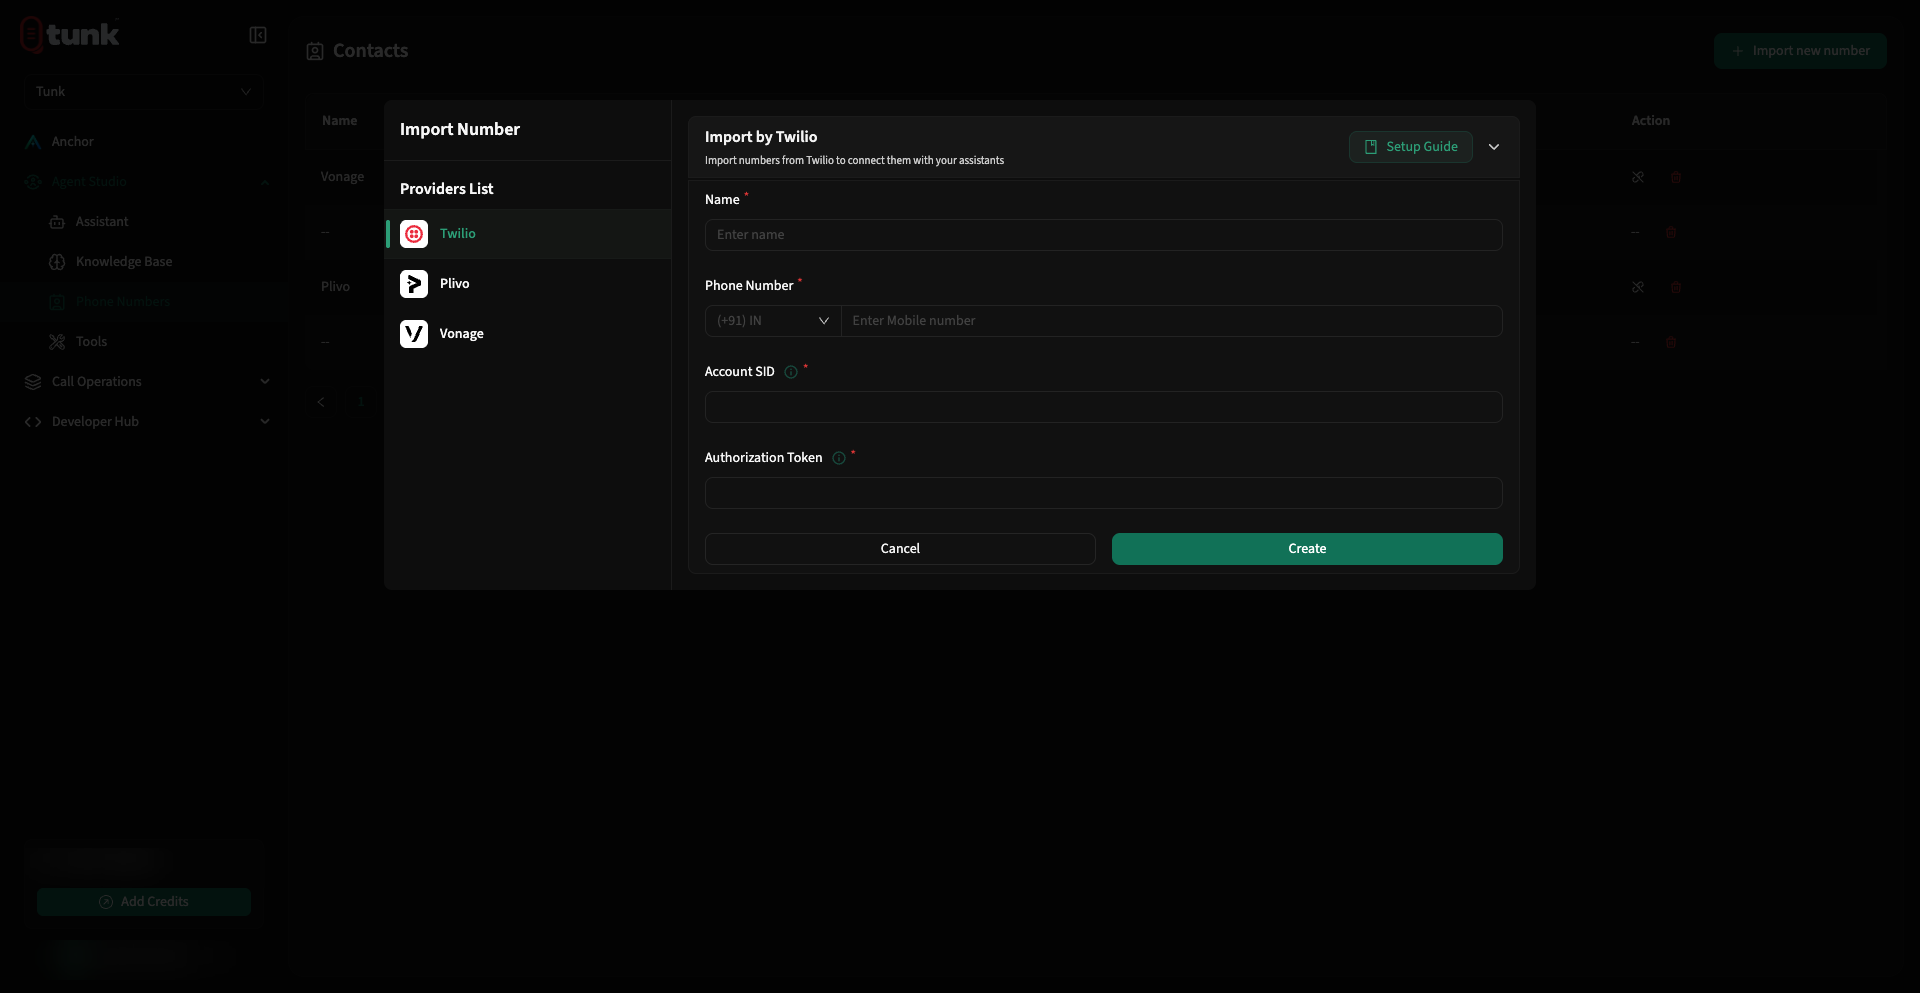Viewport: 1920px width, 993px height.
Task: Select the Vonage provider
Action: click(x=528, y=334)
